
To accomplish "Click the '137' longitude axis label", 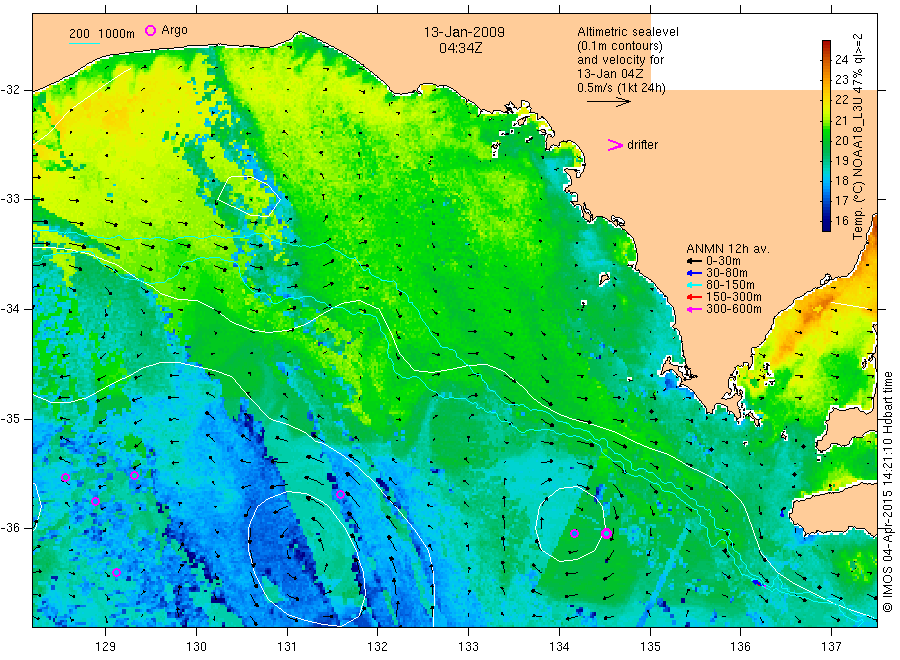I will point(831,647).
